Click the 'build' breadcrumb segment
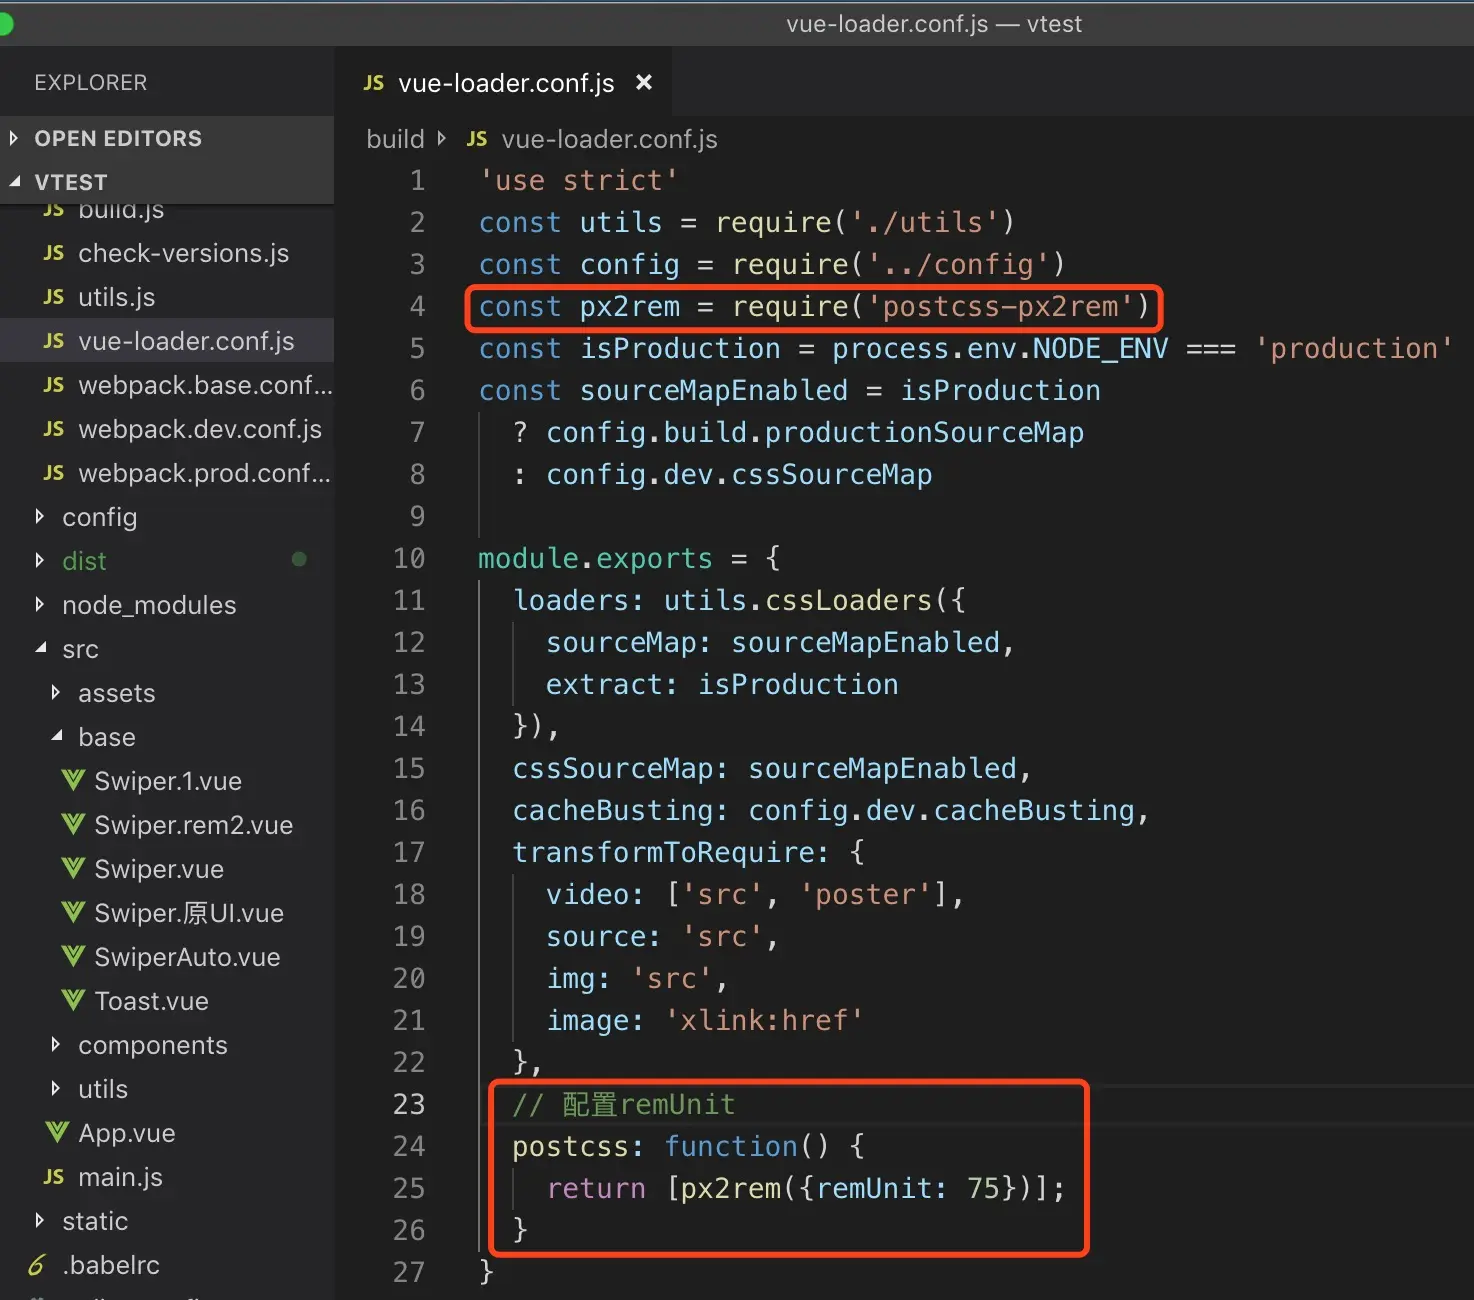Viewport: 1474px width, 1300px height. [x=395, y=139]
